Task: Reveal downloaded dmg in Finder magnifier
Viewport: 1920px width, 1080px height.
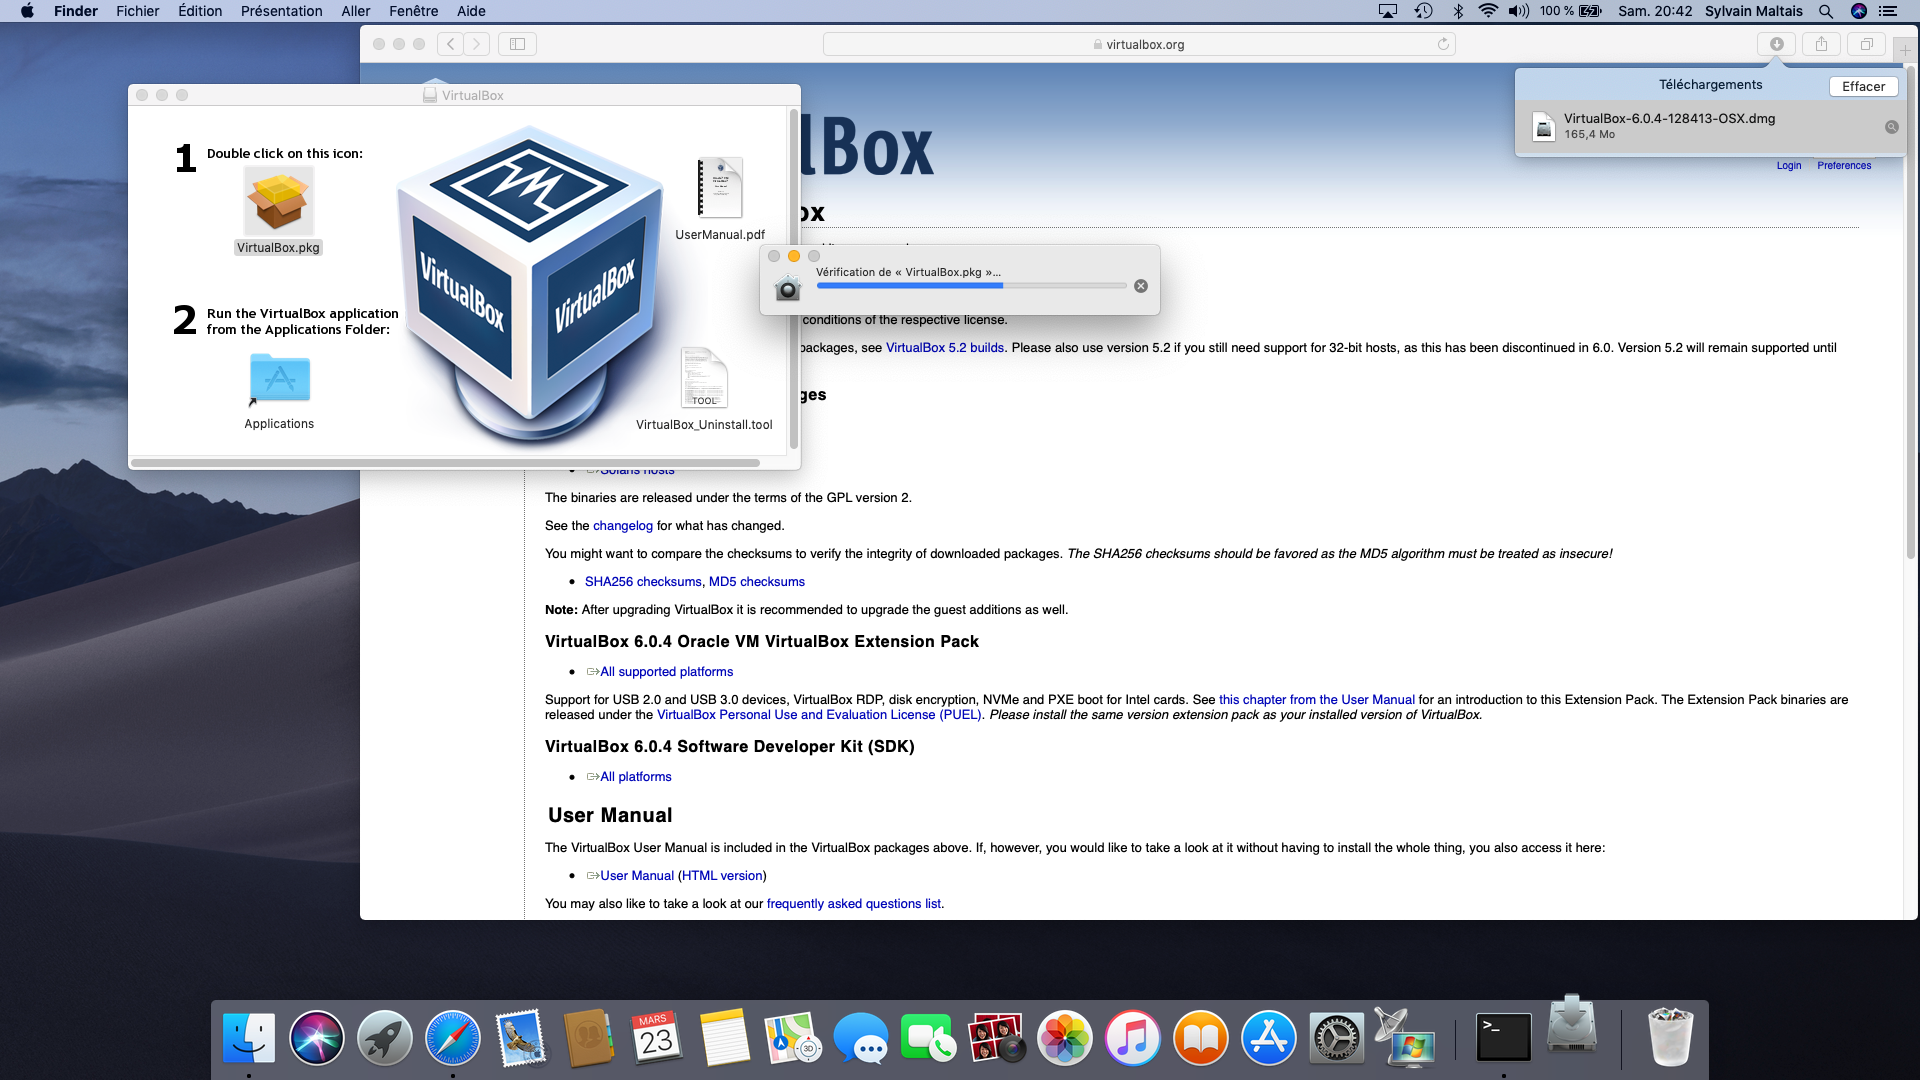Action: [x=1891, y=127]
